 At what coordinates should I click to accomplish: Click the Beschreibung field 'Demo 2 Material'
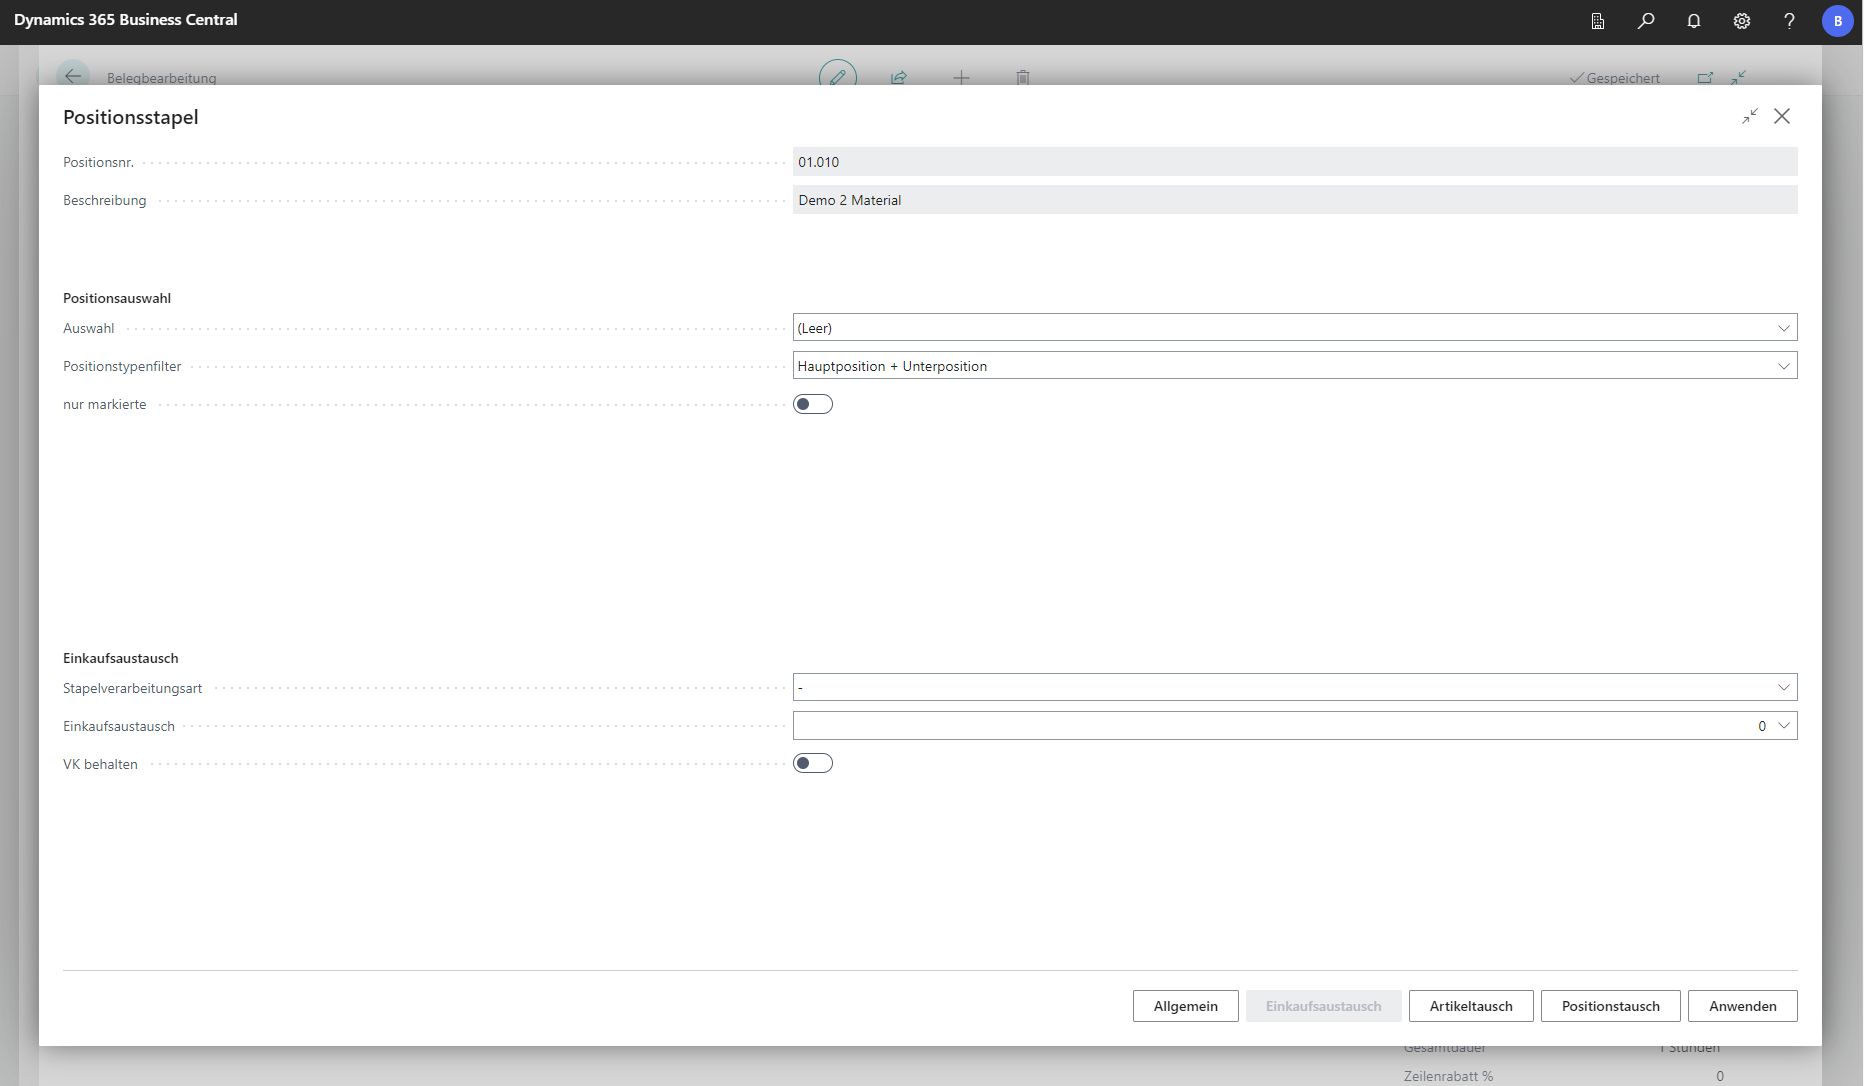point(1294,200)
